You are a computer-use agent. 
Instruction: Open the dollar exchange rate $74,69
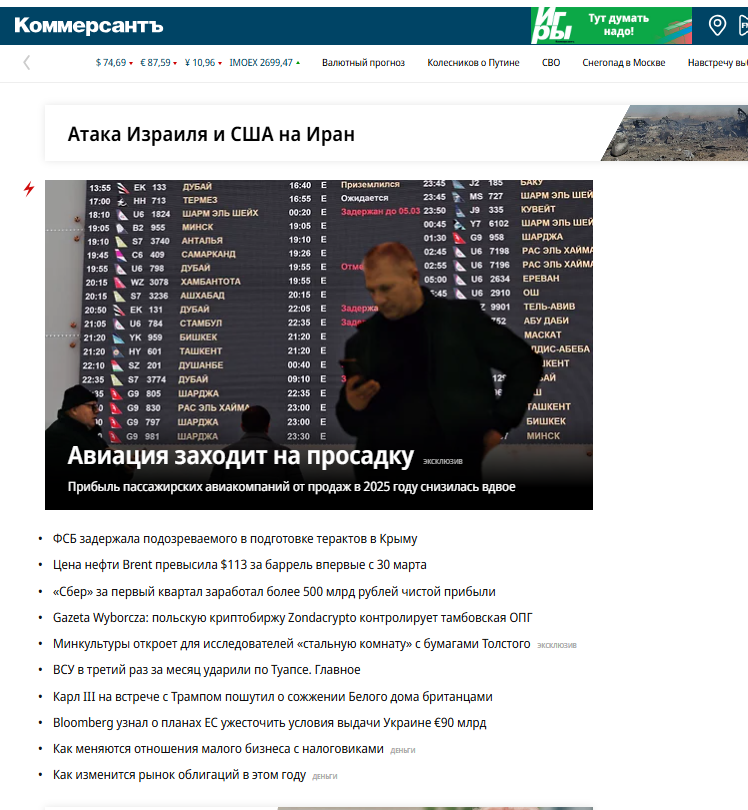point(112,63)
